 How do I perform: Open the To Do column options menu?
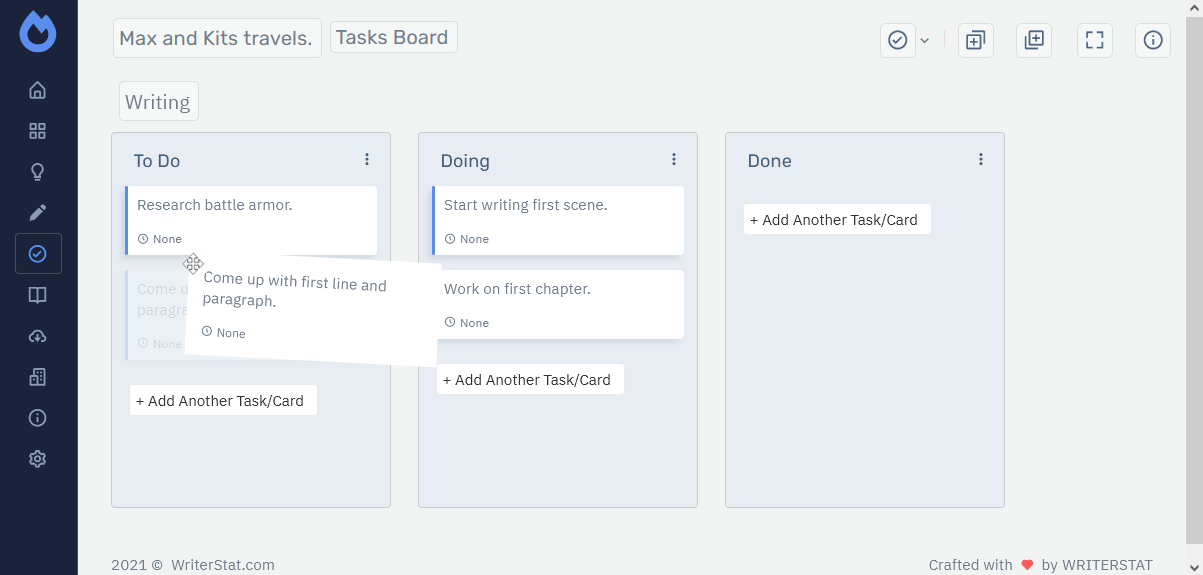tap(367, 159)
